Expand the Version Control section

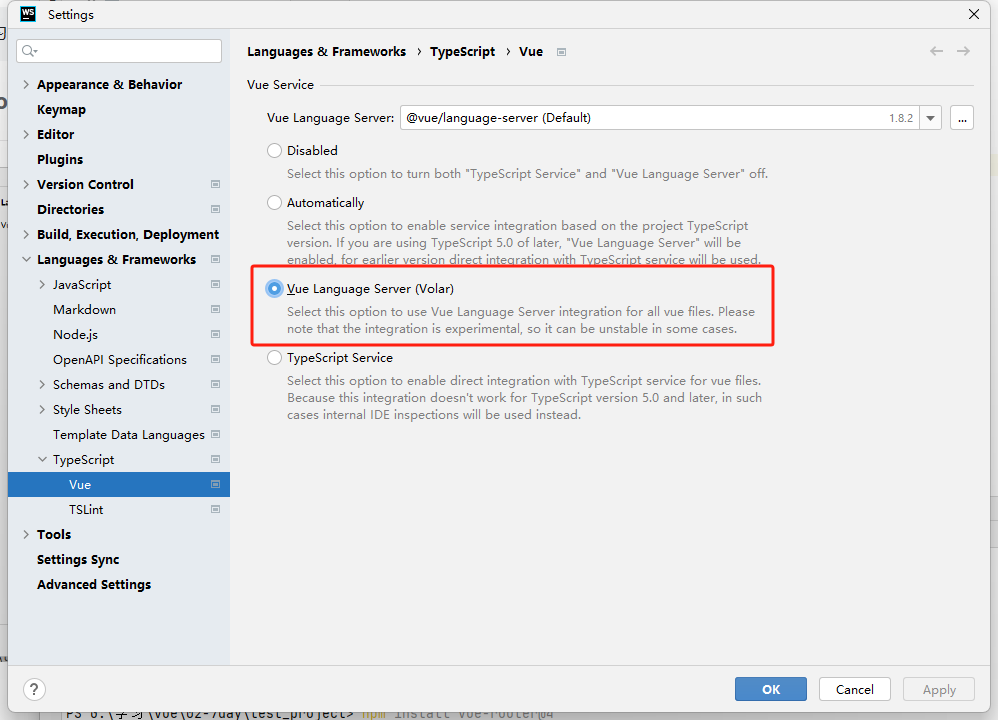point(26,185)
